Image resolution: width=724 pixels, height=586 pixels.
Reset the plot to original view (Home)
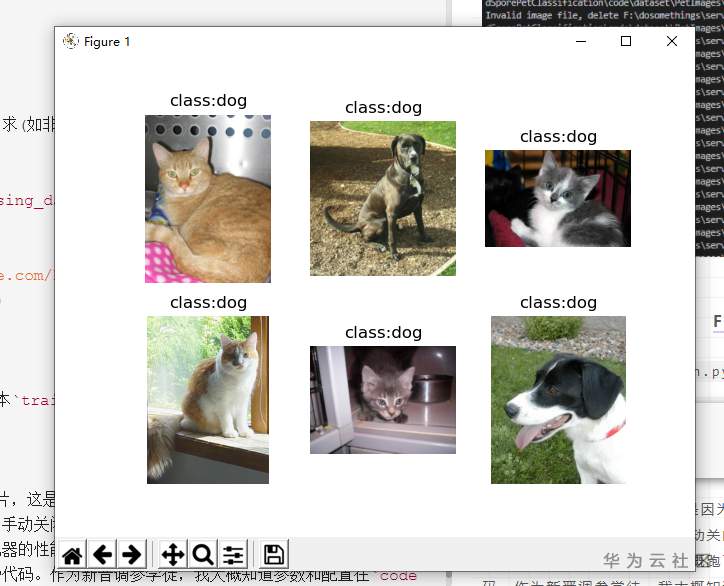point(72,554)
